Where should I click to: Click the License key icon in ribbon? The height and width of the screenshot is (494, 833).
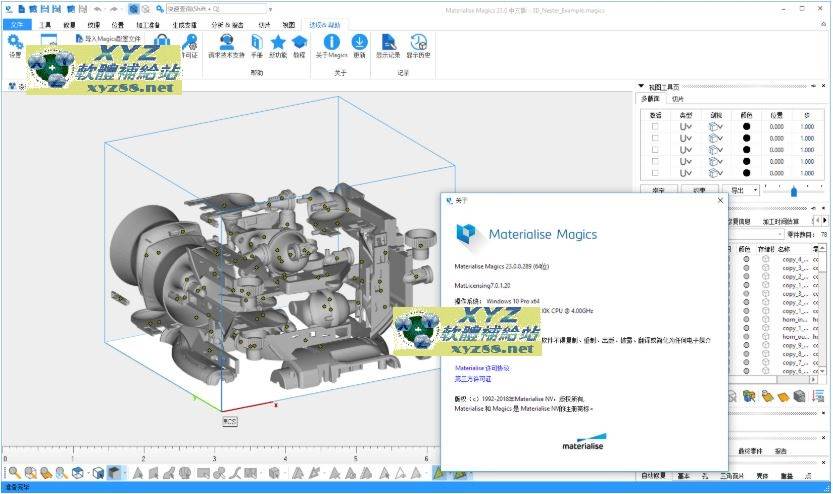190,42
